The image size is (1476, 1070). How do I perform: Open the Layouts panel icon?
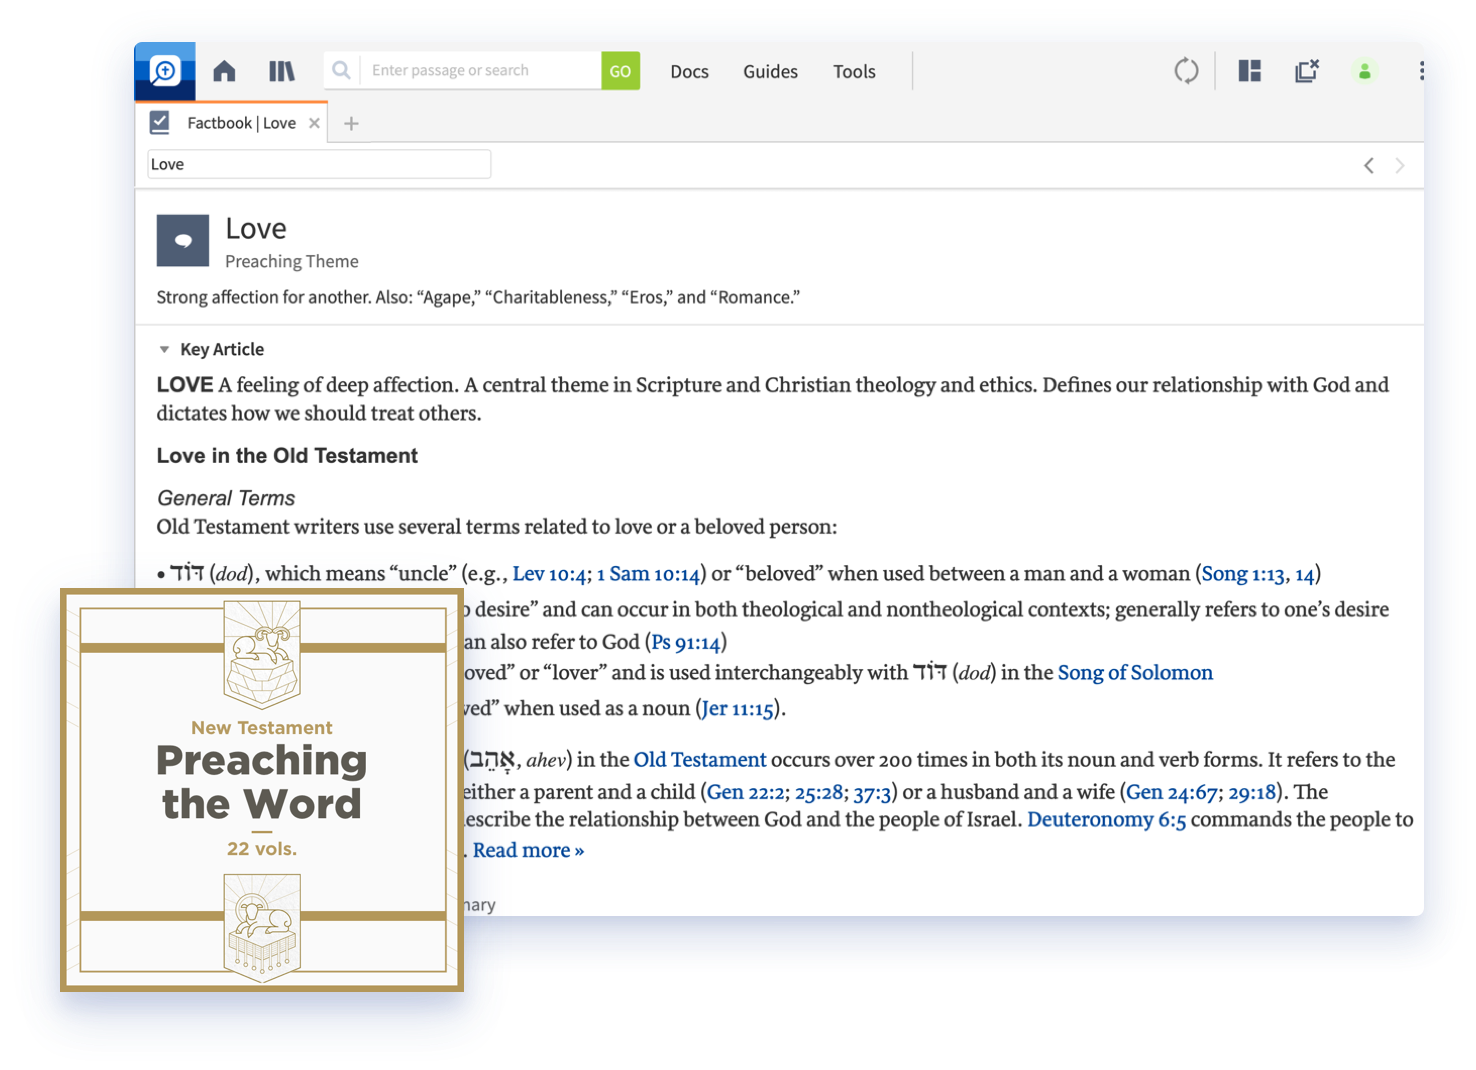(x=1249, y=71)
